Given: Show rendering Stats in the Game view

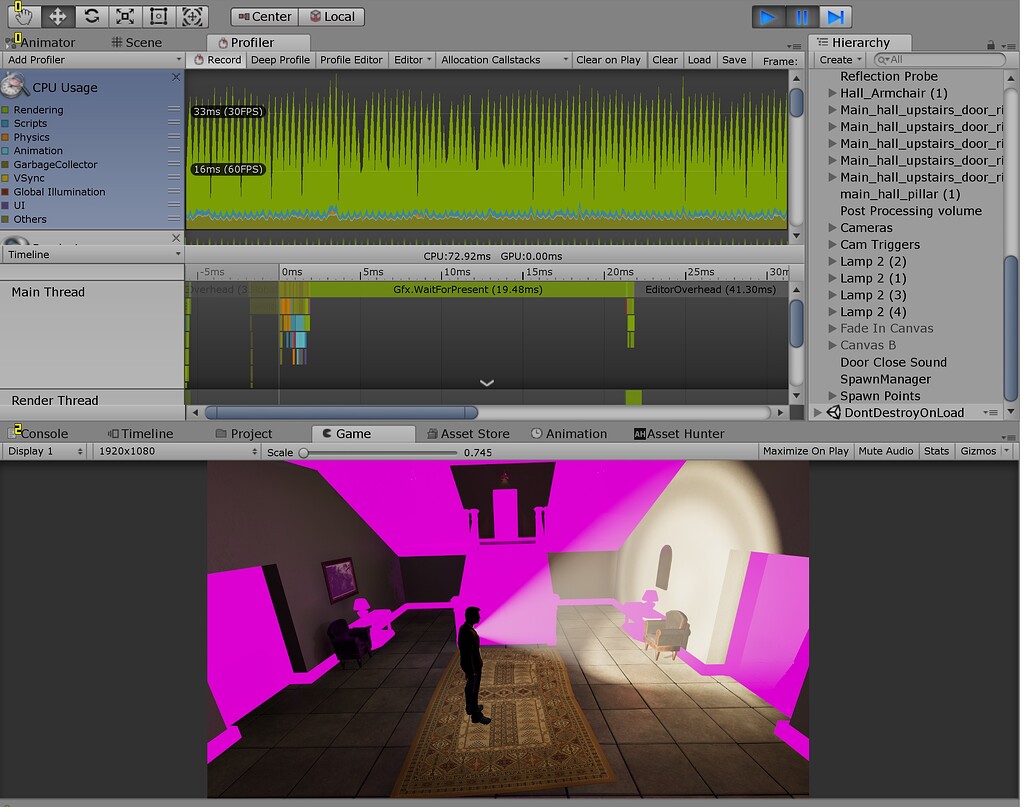Looking at the screenshot, I should coord(936,451).
